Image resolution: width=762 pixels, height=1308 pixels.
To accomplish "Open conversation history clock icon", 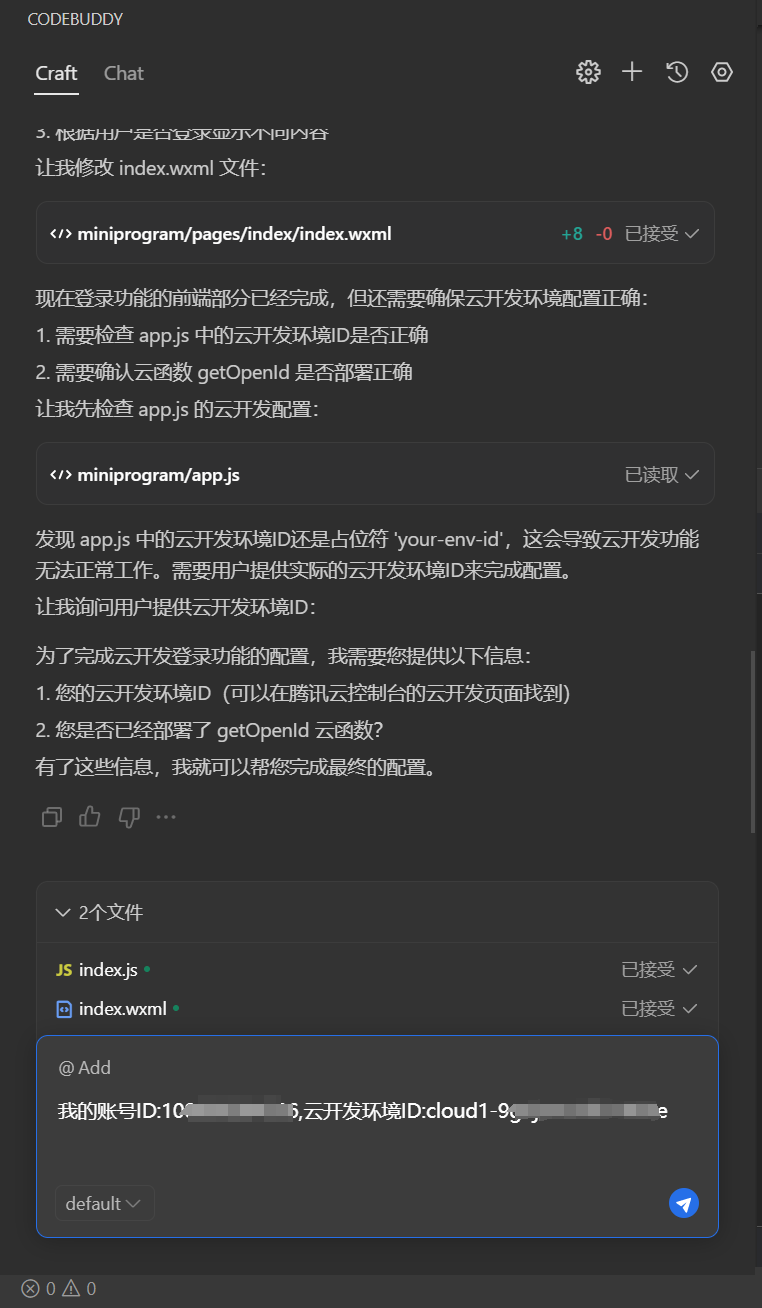I will (677, 72).
